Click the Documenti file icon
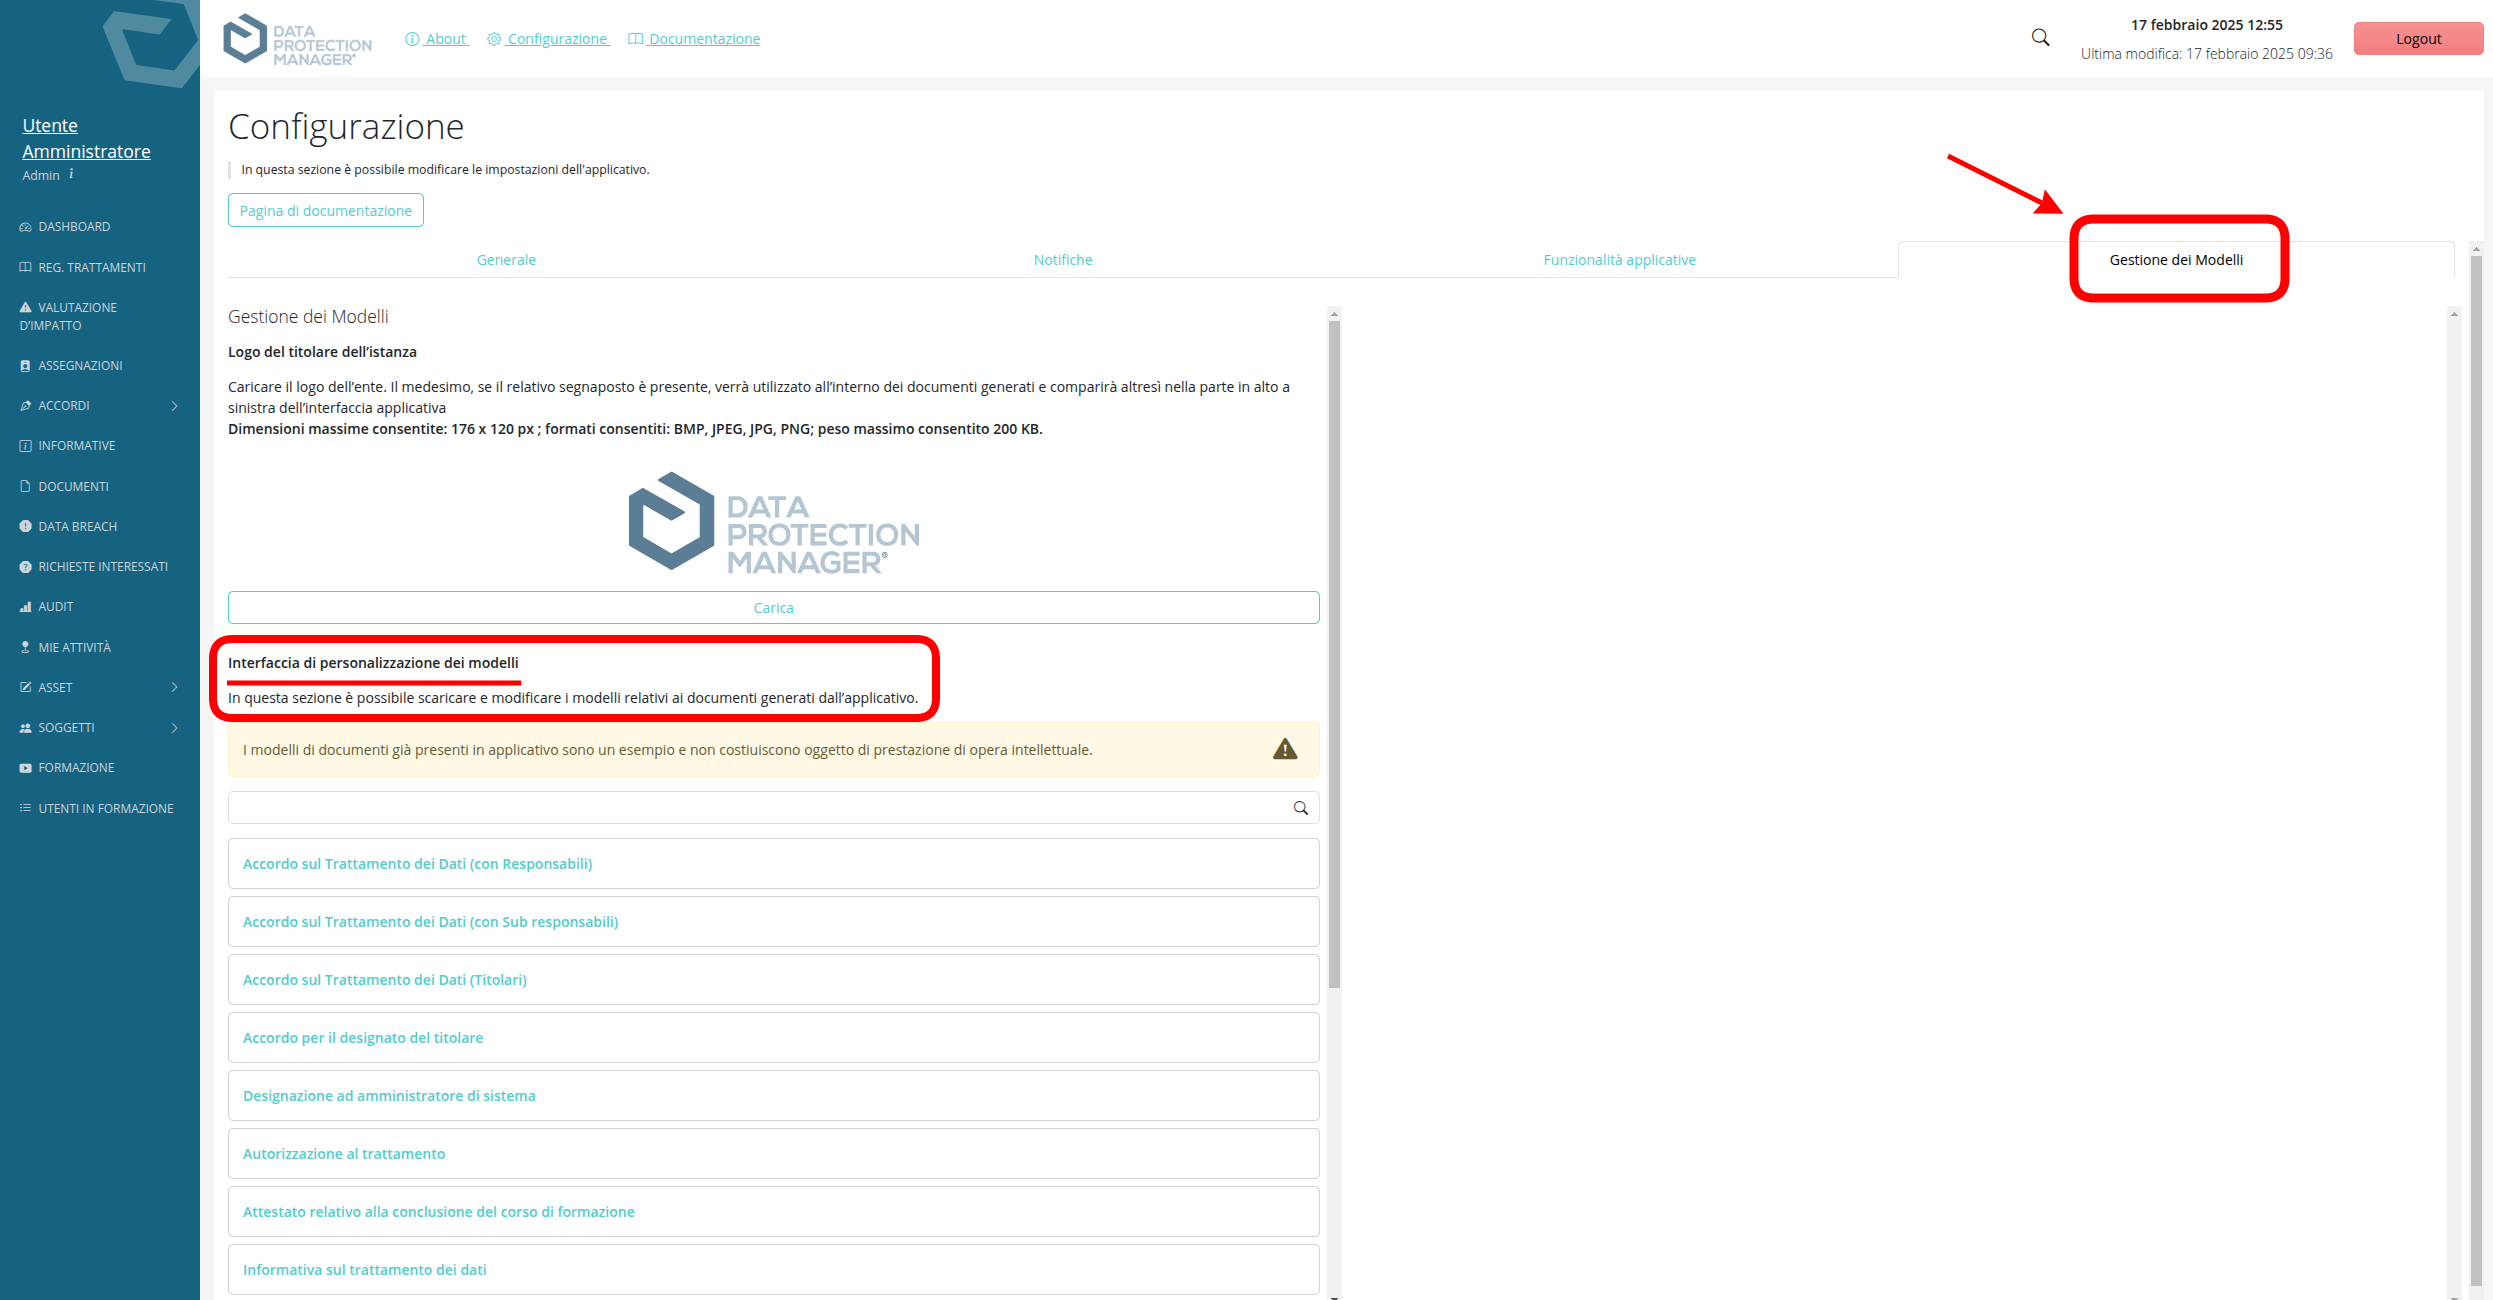The image size is (2493, 1300). pos(25,487)
